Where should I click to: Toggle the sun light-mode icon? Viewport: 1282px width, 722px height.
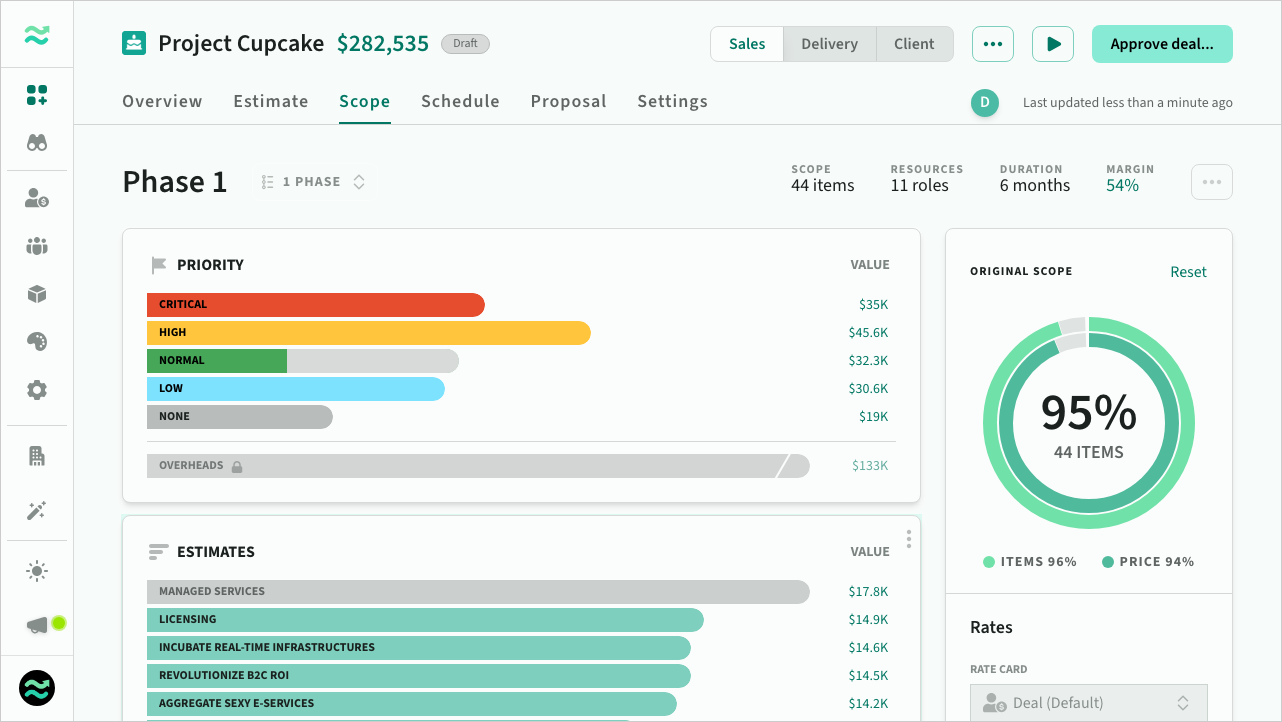pos(37,571)
